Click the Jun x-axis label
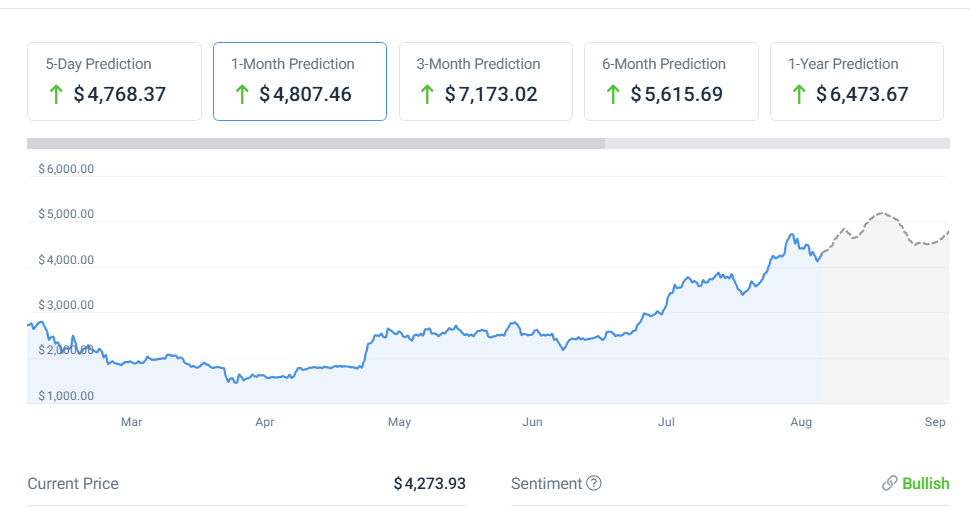This screenshot has height=508, width=970. click(533, 422)
